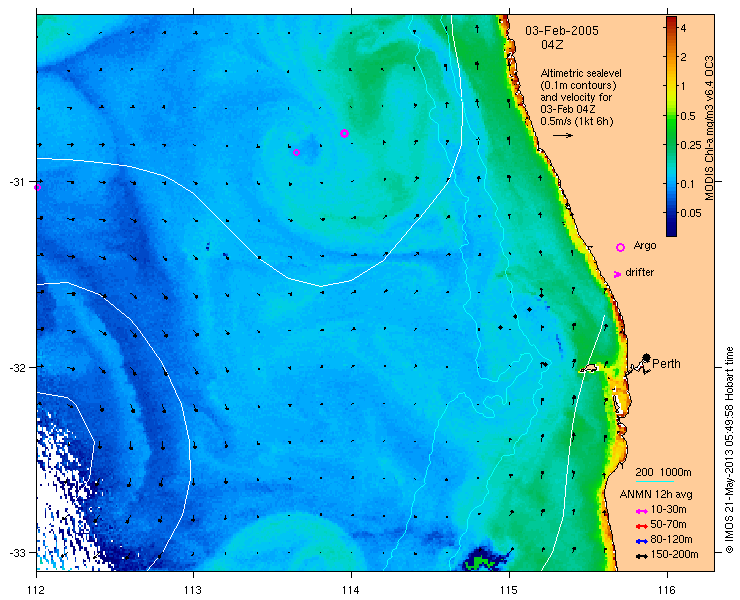
Task: Click the ANMN 12h avg heading
Action: click(656, 495)
